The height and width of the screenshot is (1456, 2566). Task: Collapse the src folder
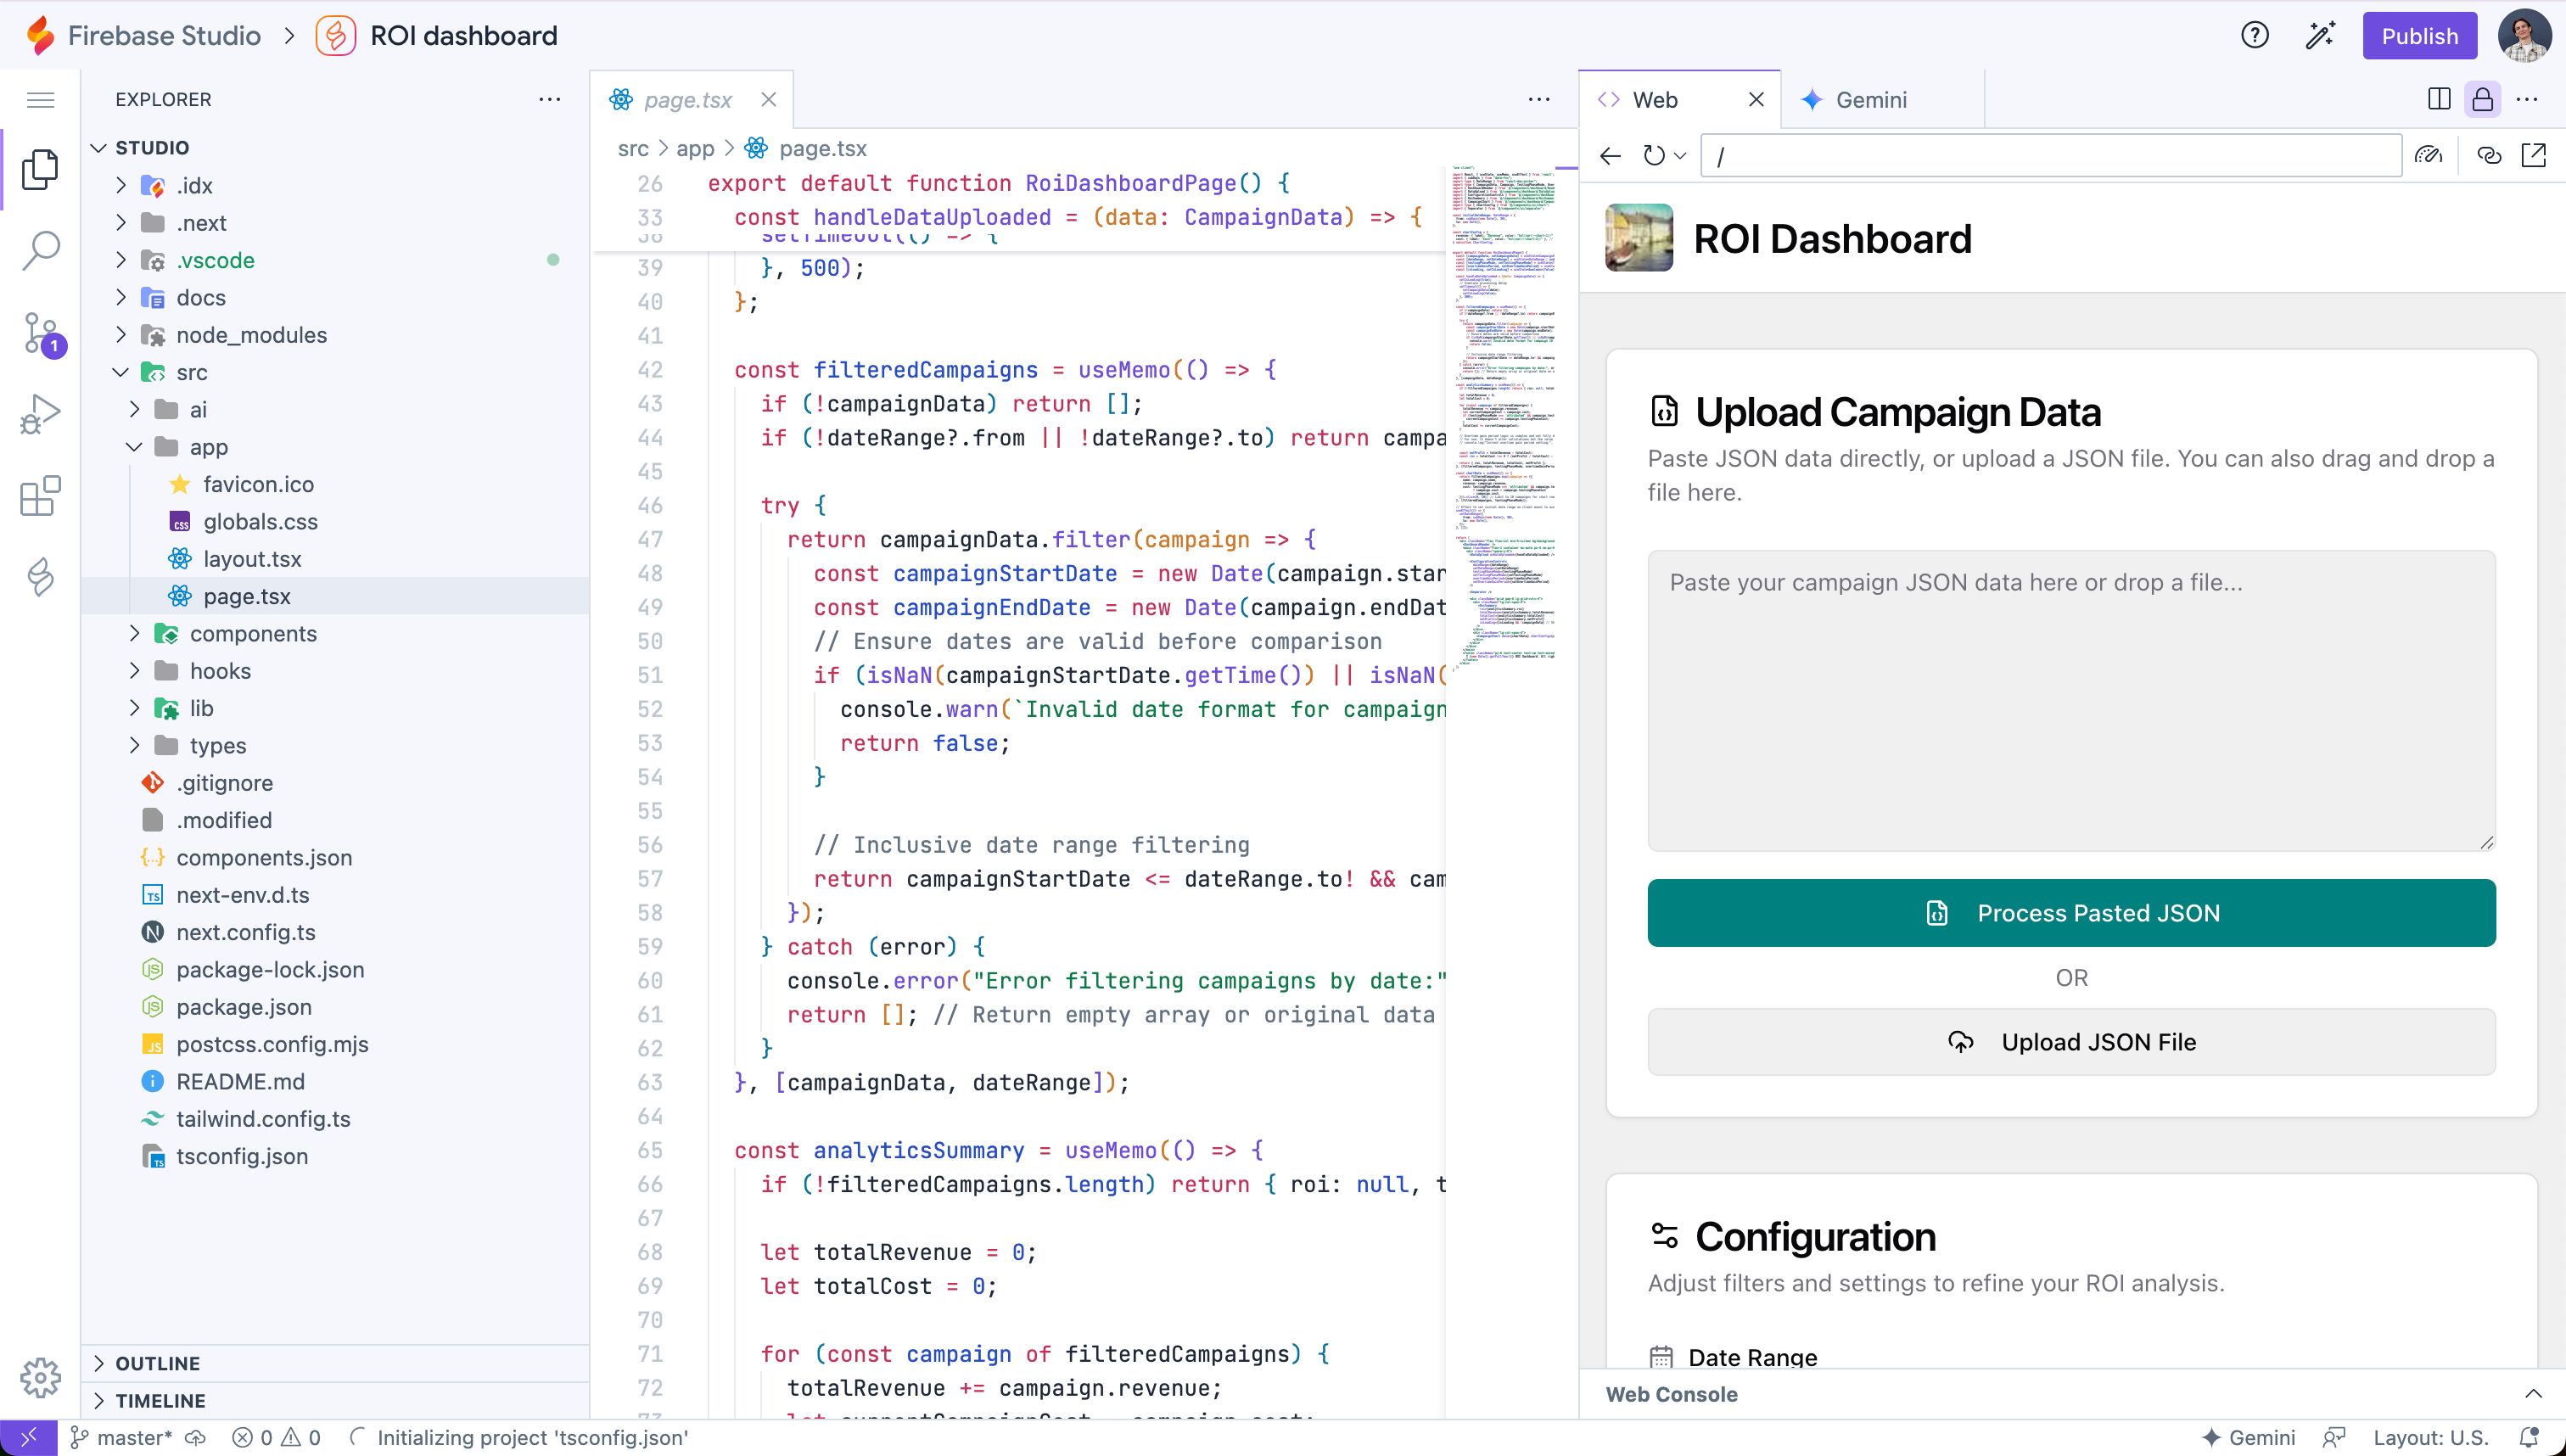[x=121, y=372]
